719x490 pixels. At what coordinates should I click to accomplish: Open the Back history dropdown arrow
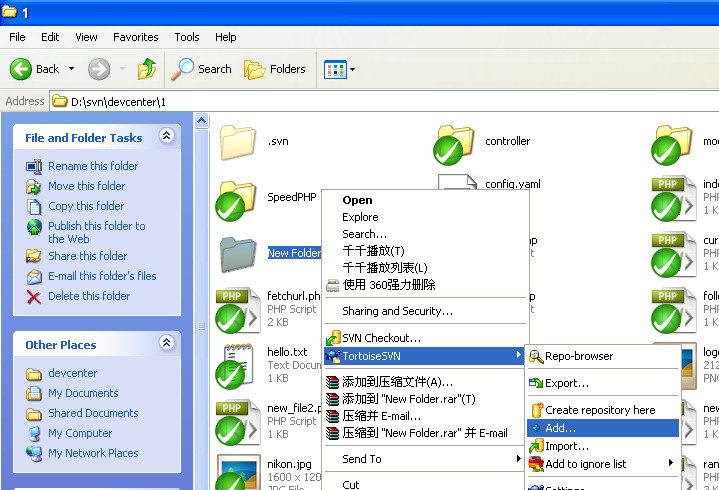click(x=72, y=69)
